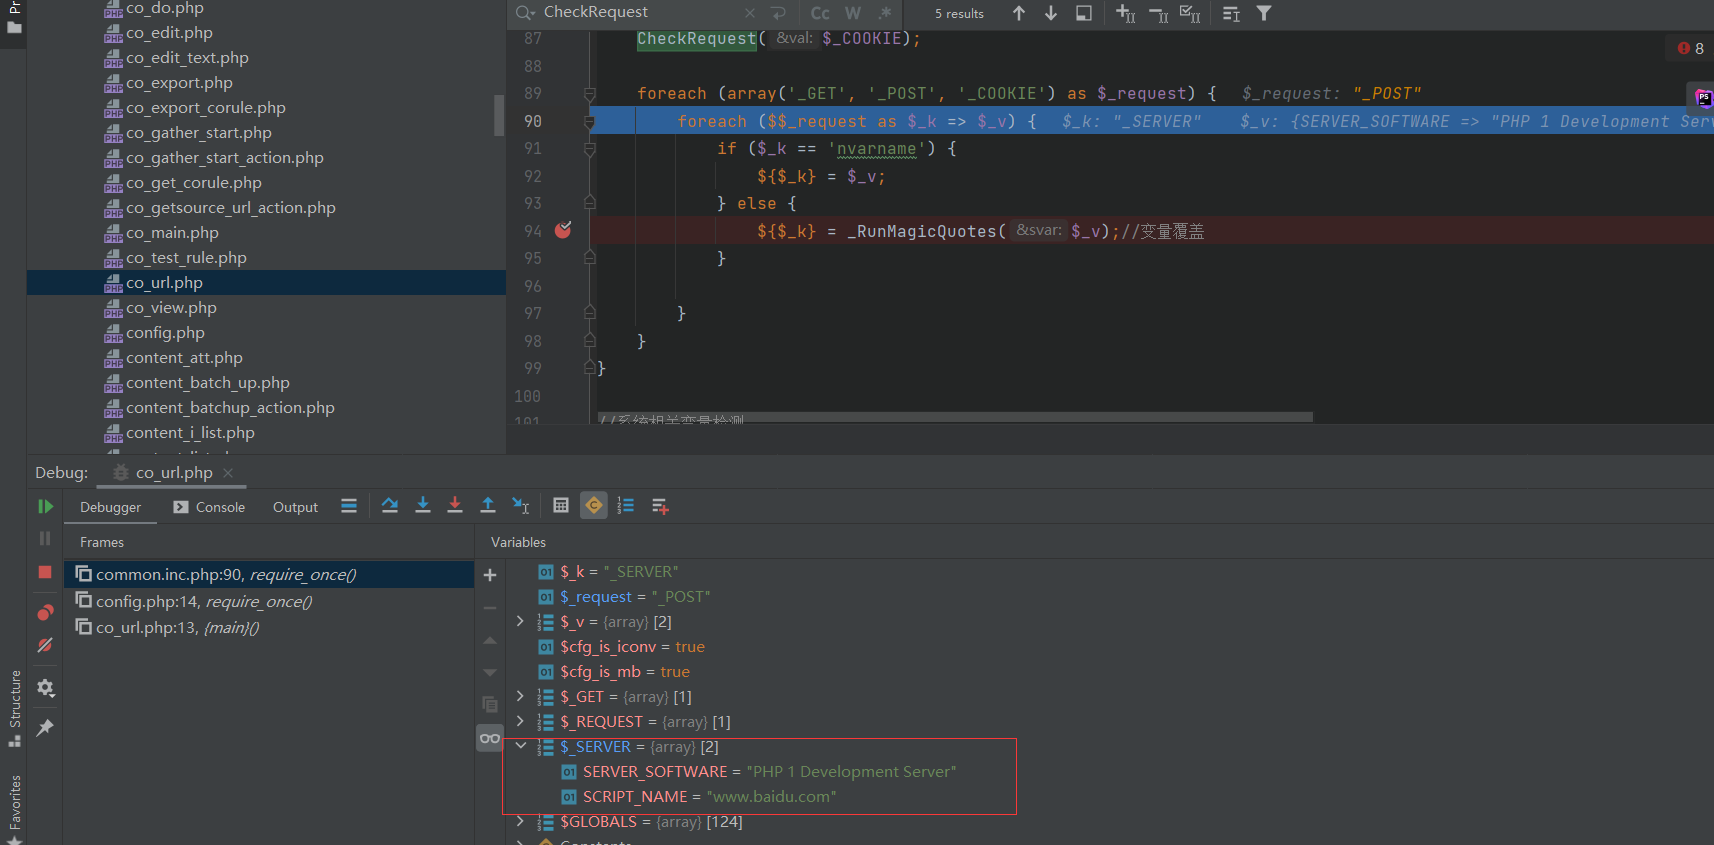Screen dimensions: 1714x845
Task: Close the co_url.php debug tab
Action: (228, 473)
